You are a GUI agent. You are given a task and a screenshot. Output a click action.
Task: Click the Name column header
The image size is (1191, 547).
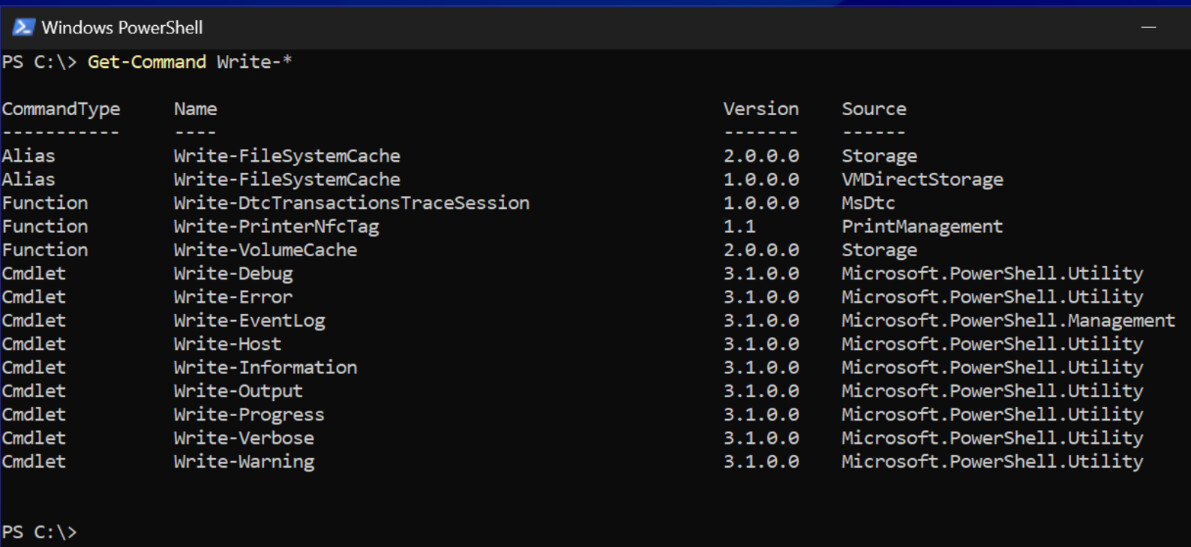coord(195,109)
